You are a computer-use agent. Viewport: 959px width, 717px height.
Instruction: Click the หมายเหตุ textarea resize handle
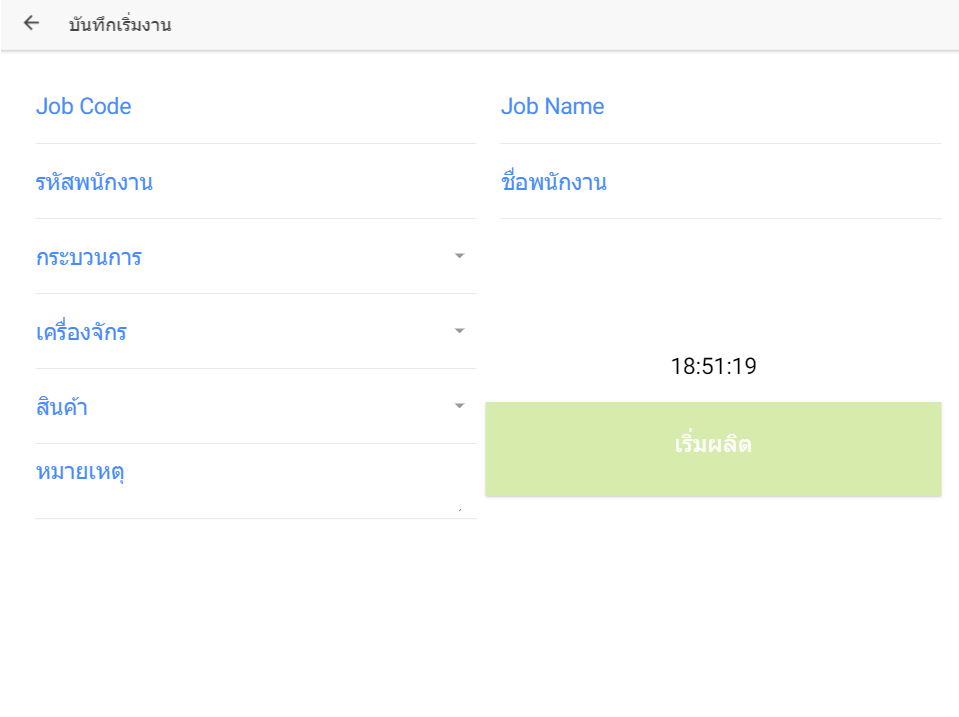click(459, 510)
